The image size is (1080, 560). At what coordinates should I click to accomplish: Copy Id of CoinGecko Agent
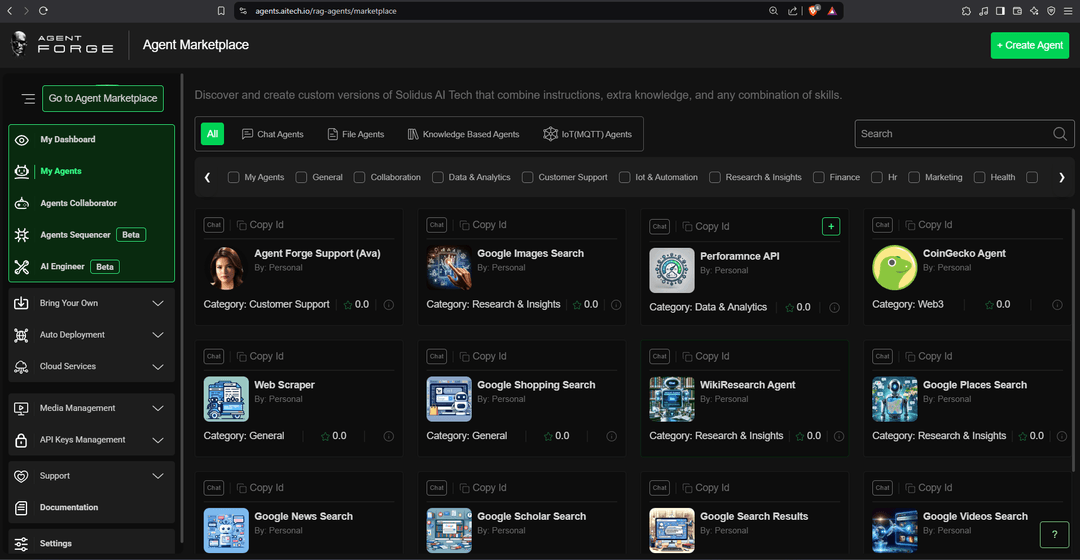pos(928,225)
